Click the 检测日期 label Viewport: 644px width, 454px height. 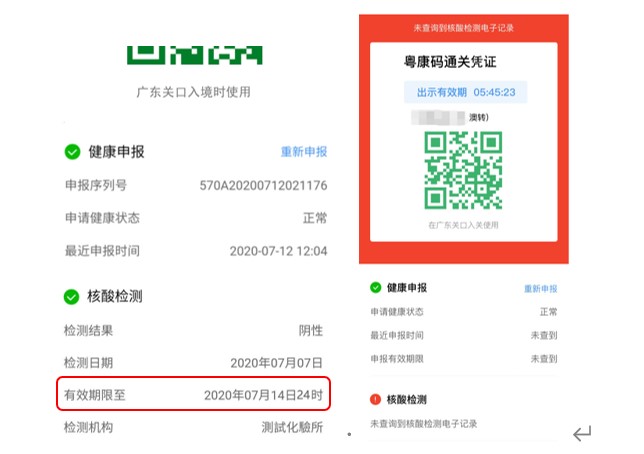[x=88, y=363]
